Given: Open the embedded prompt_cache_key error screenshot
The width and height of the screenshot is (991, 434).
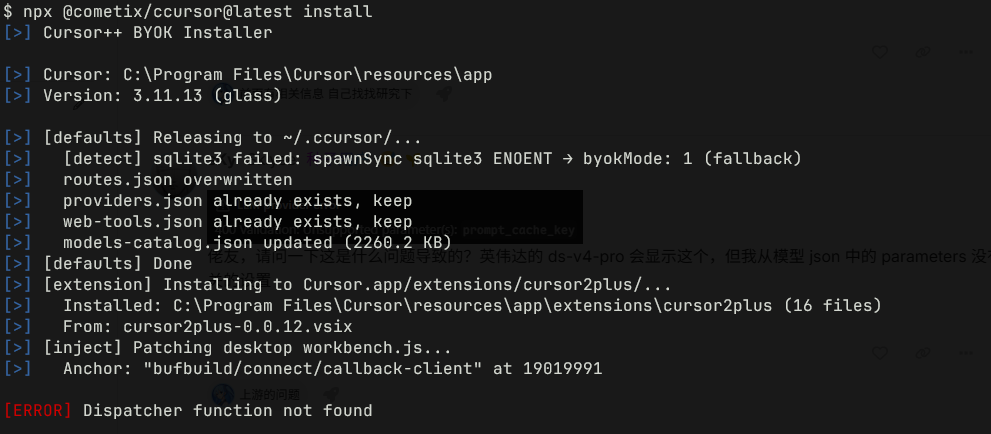Looking at the screenshot, I should pyautogui.click(x=394, y=217).
